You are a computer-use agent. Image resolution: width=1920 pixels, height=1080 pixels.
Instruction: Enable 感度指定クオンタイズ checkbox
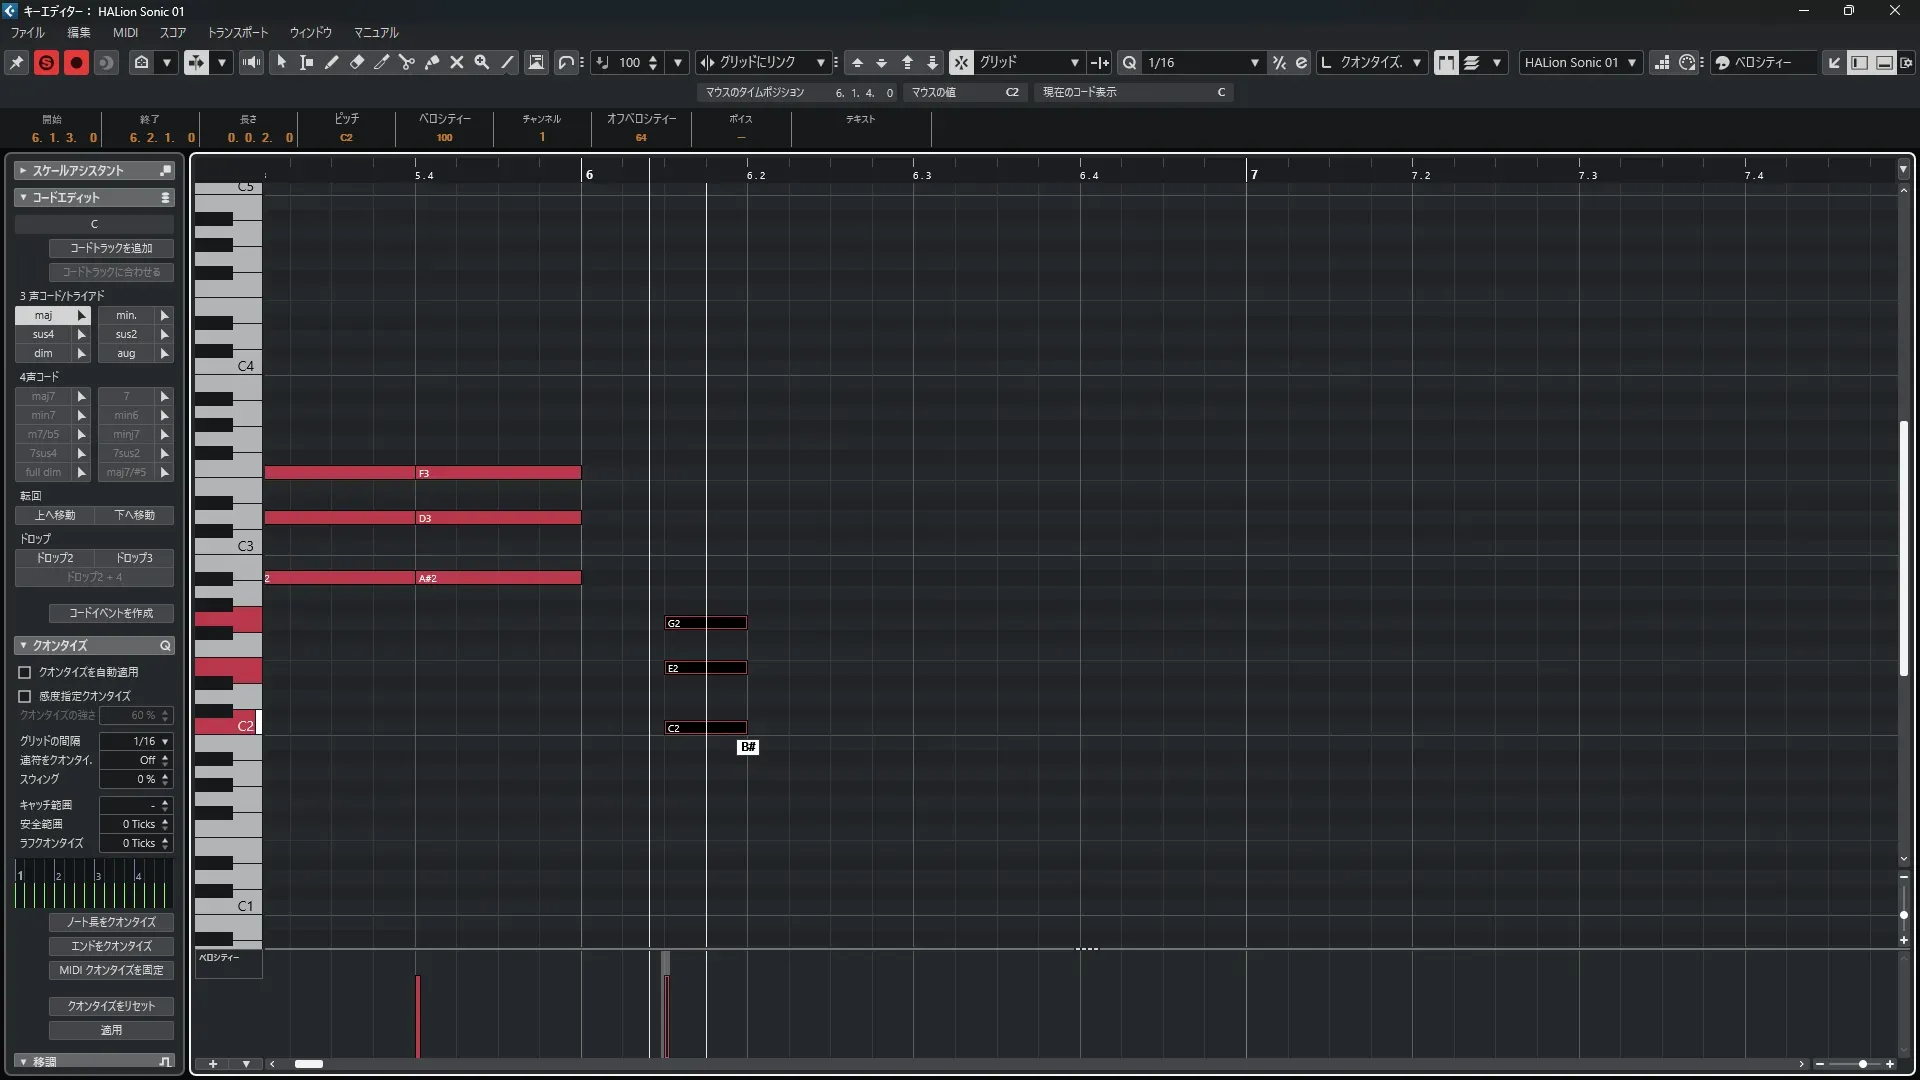pyautogui.click(x=25, y=696)
